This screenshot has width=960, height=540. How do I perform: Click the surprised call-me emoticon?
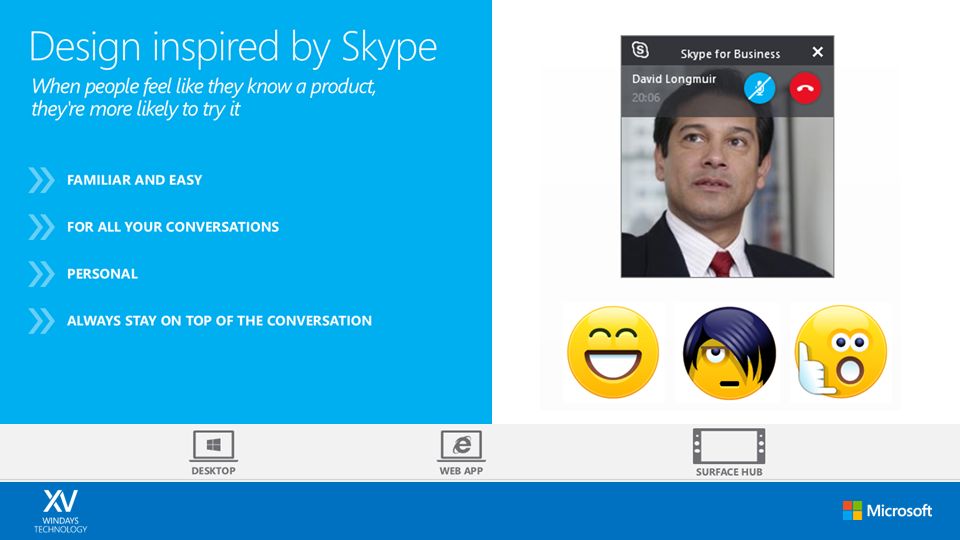tap(841, 352)
